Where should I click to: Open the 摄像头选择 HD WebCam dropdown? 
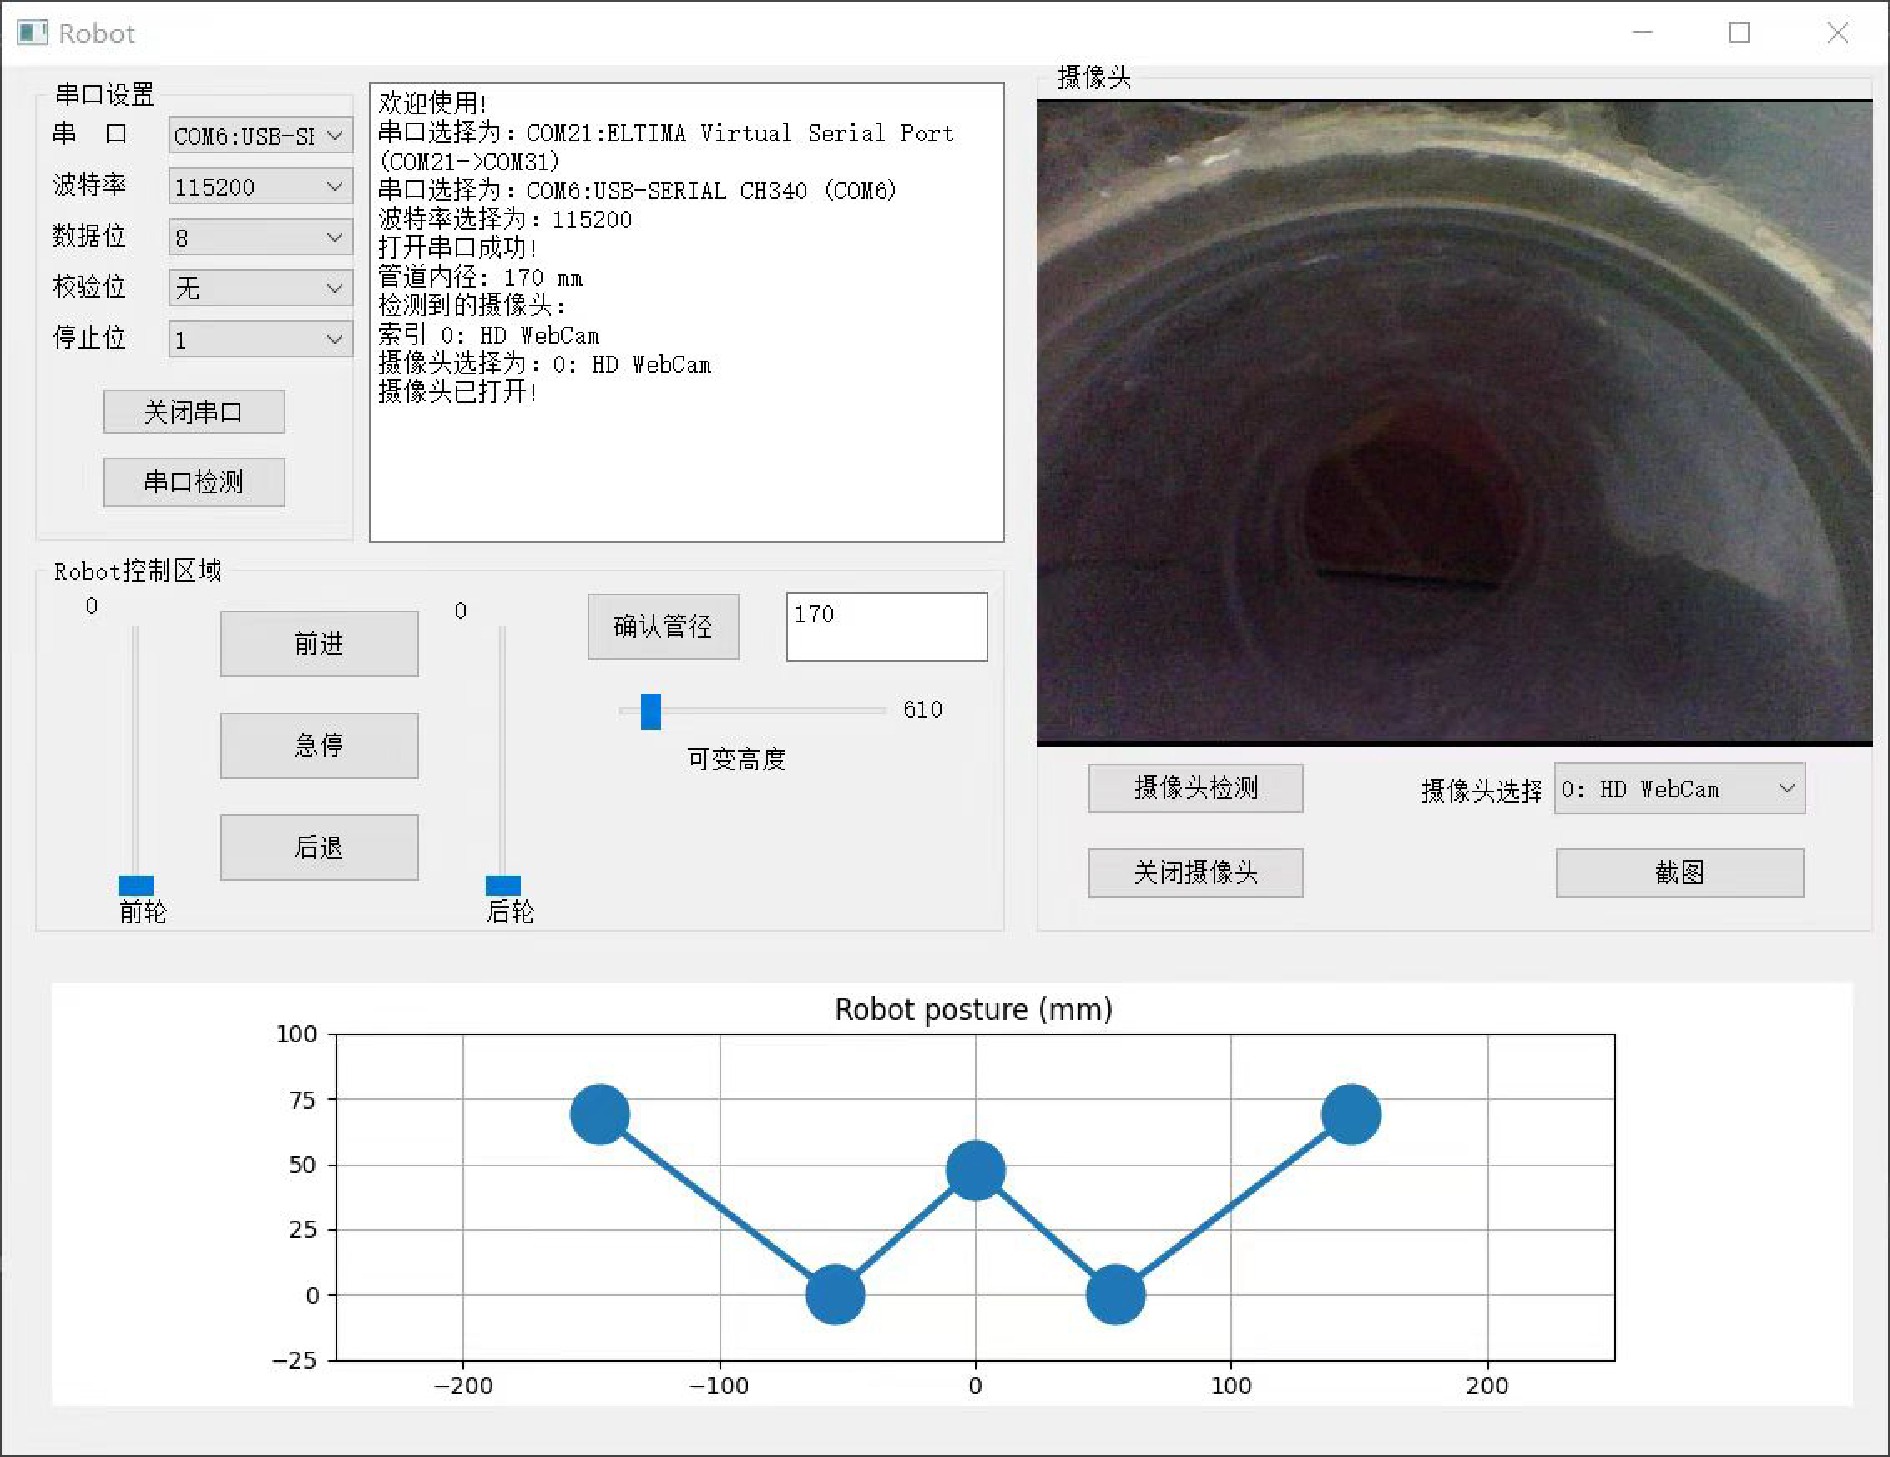pos(1679,789)
